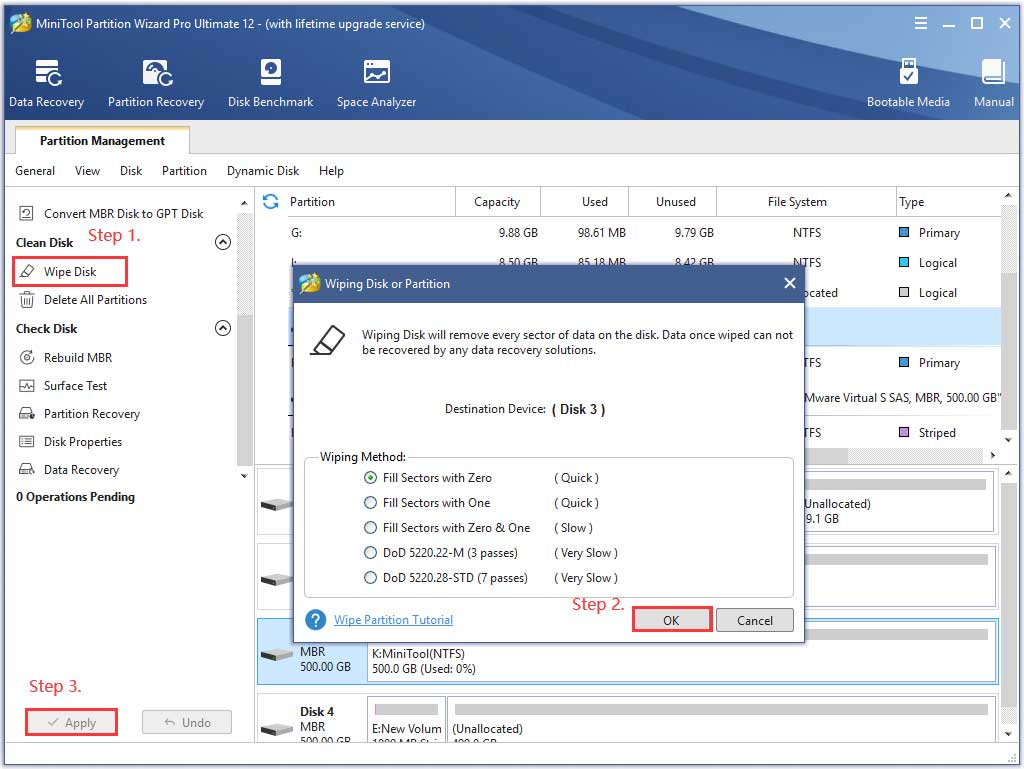Click Convert MBR Disk to GPT Disk label
This screenshot has width=1024, height=769.
coord(123,213)
